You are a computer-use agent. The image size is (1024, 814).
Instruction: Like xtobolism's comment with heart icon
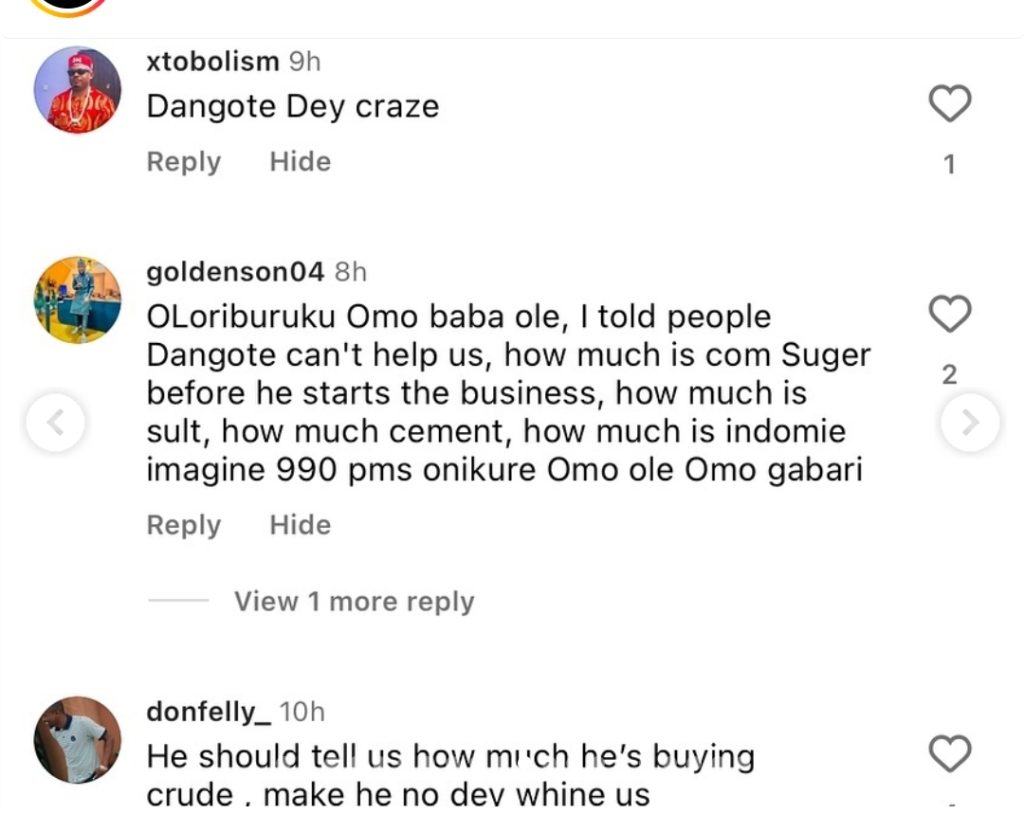[x=949, y=103]
